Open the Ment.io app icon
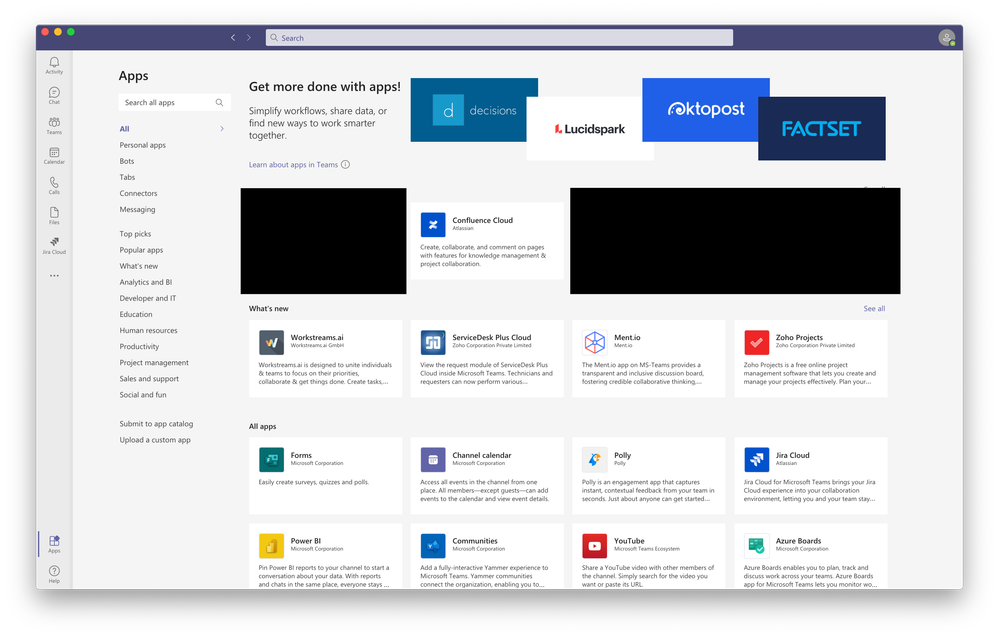 tap(594, 342)
